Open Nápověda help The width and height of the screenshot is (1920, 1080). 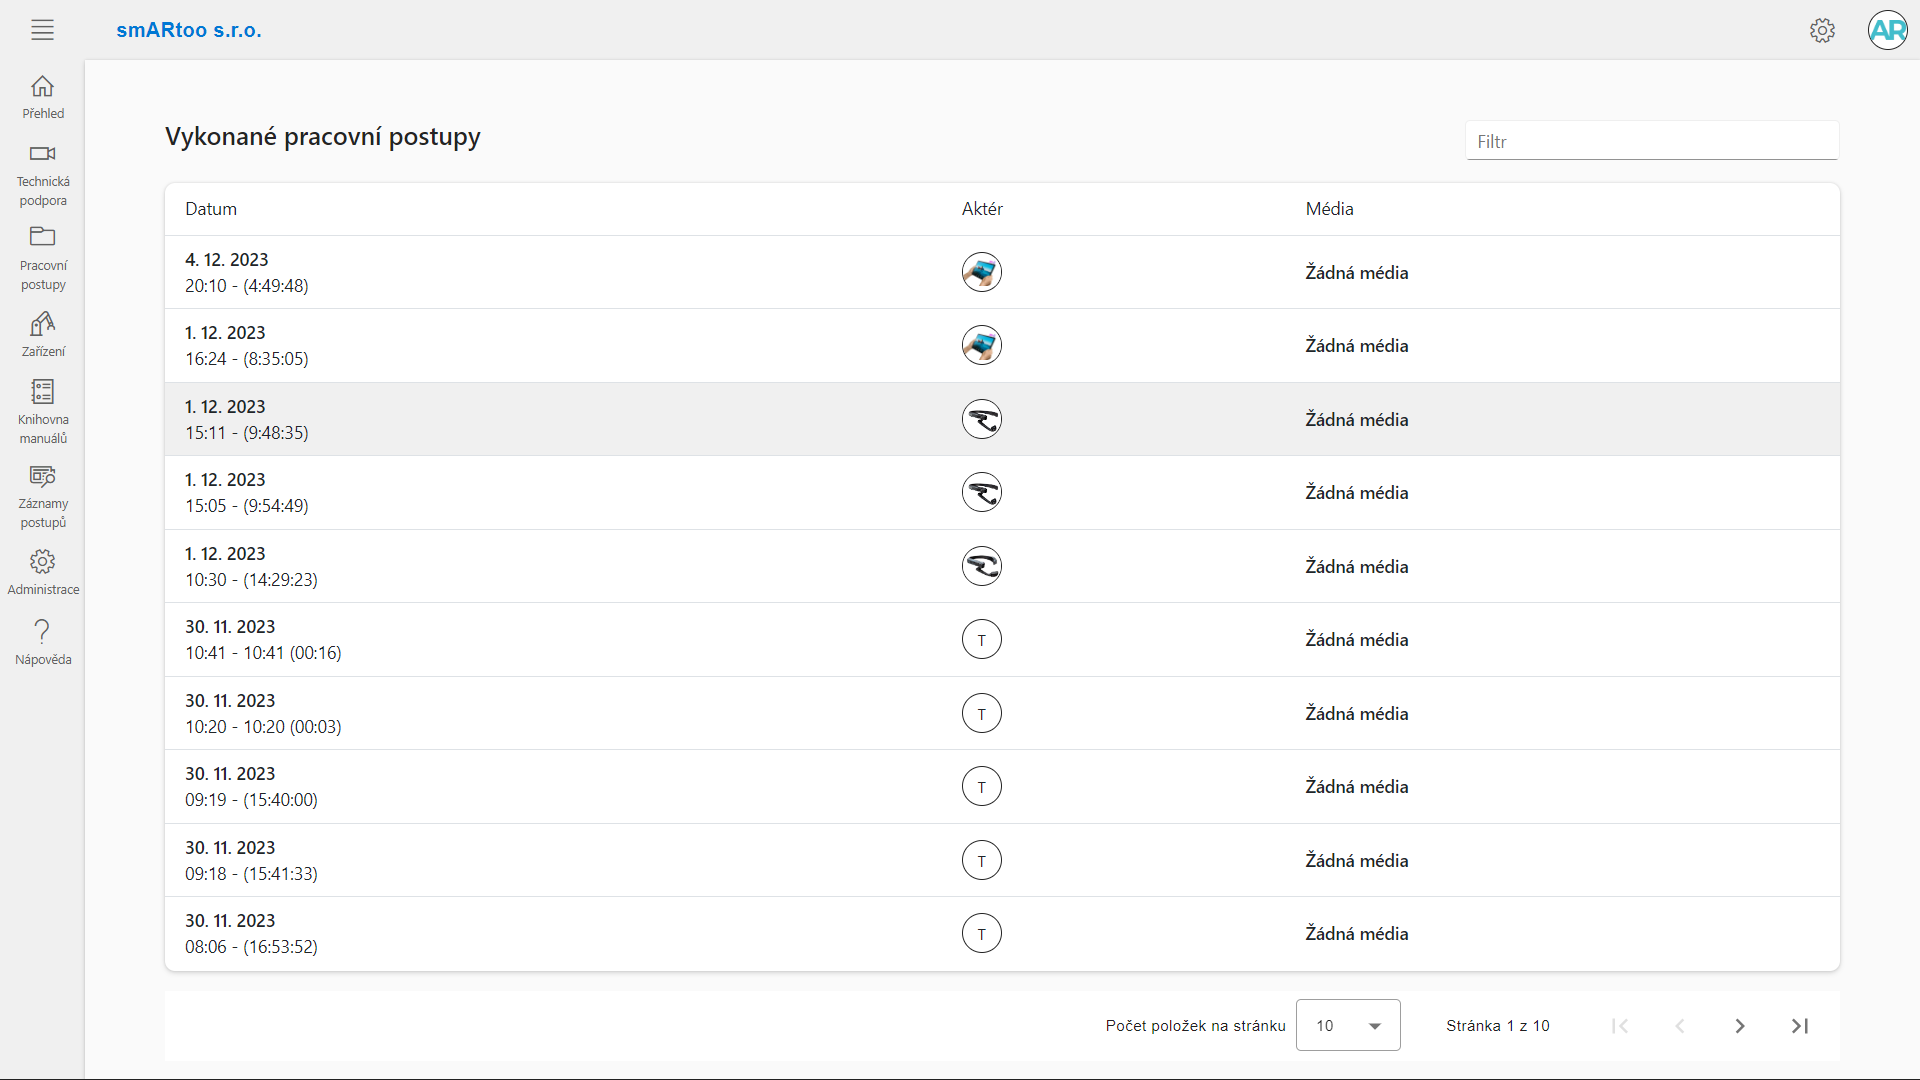point(43,642)
